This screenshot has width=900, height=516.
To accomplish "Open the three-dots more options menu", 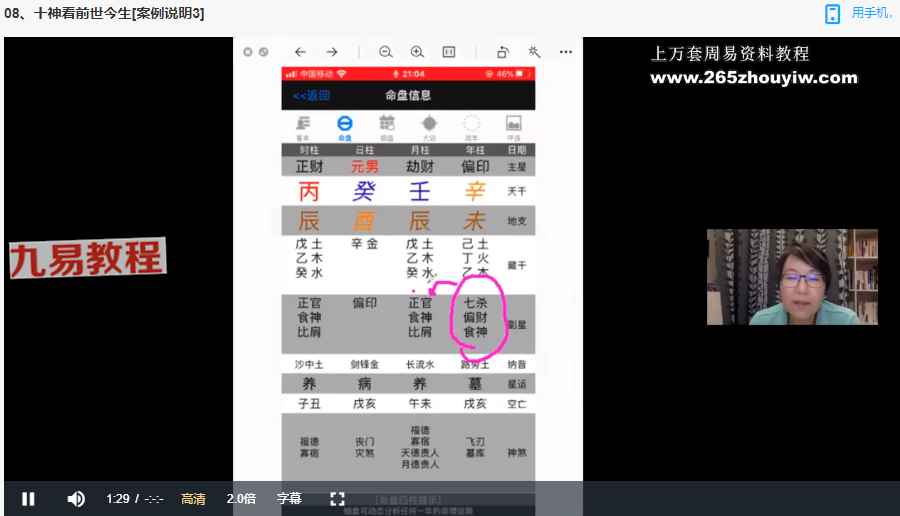I will point(566,52).
